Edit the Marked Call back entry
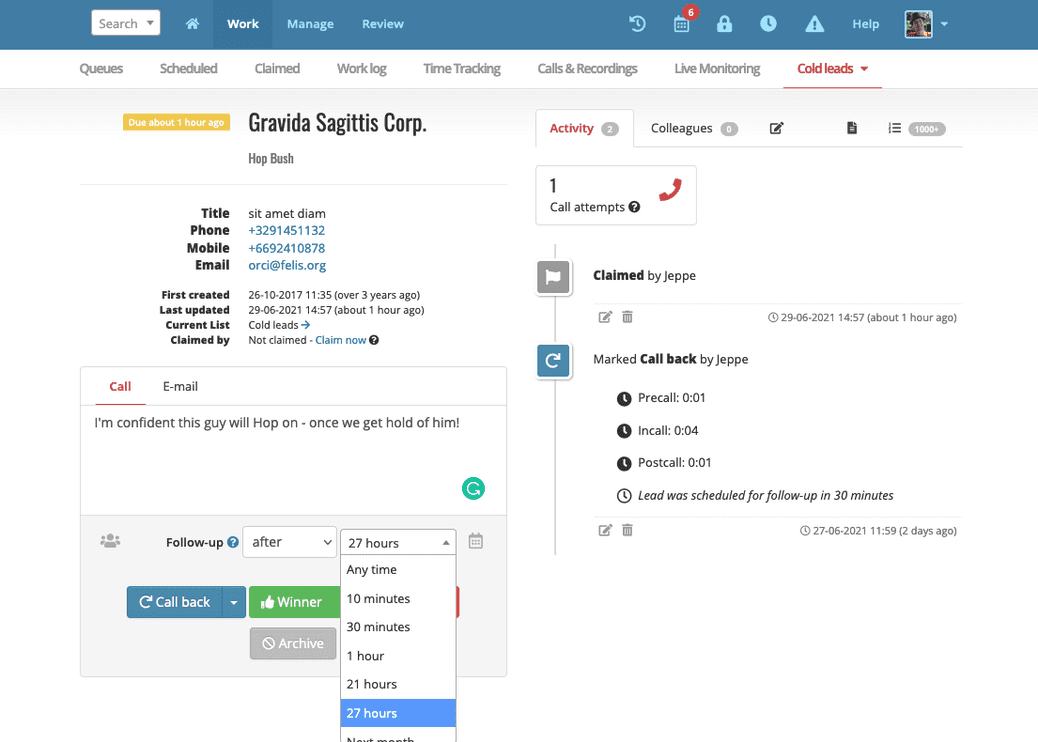The image size is (1038, 742). pos(605,530)
